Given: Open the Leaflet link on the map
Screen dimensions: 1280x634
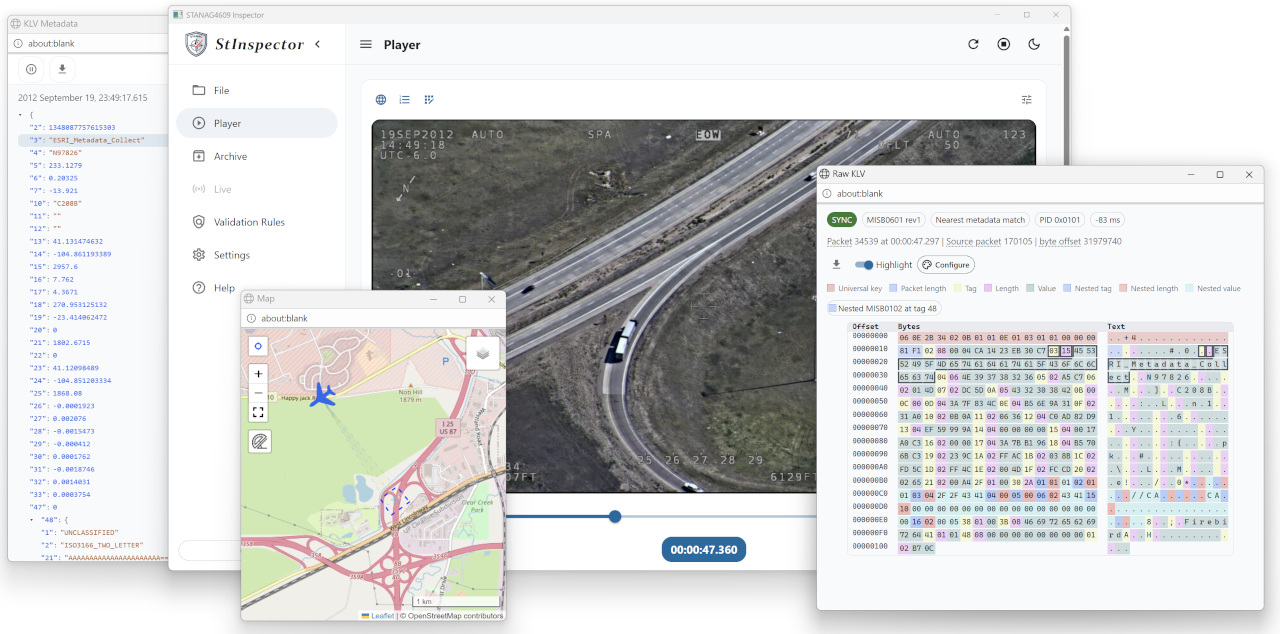Looking at the screenshot, I should 382,616.
